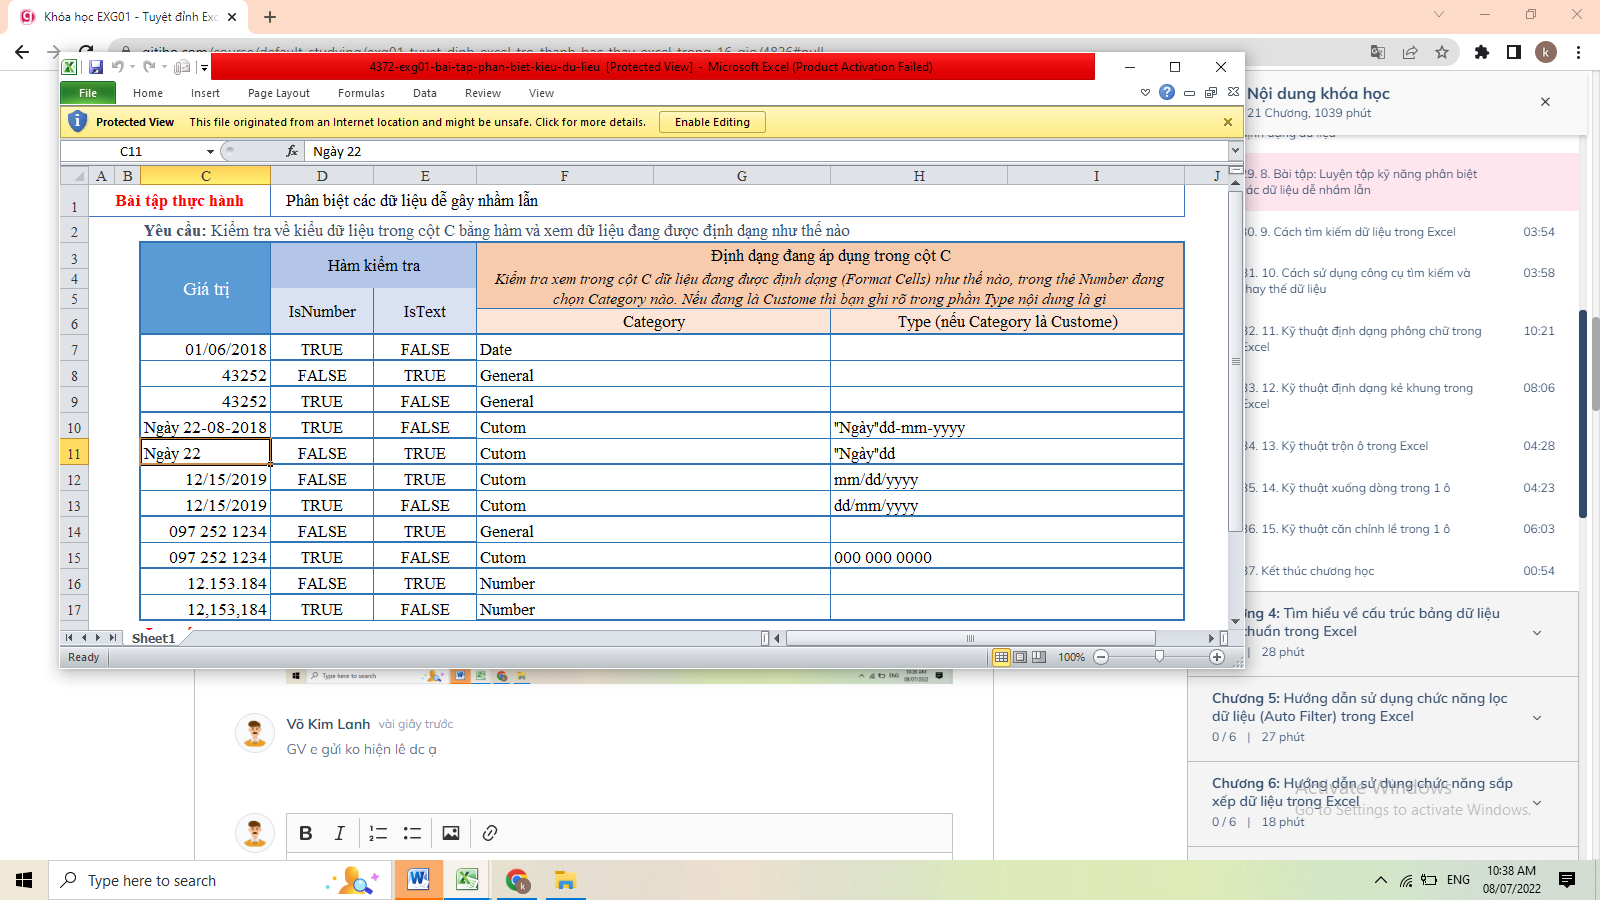The width and height of the screenshot is (1600, 900).
Task: Expand Chương 5 Auto Filter chapter
Action: click(x=1537, y=717)
